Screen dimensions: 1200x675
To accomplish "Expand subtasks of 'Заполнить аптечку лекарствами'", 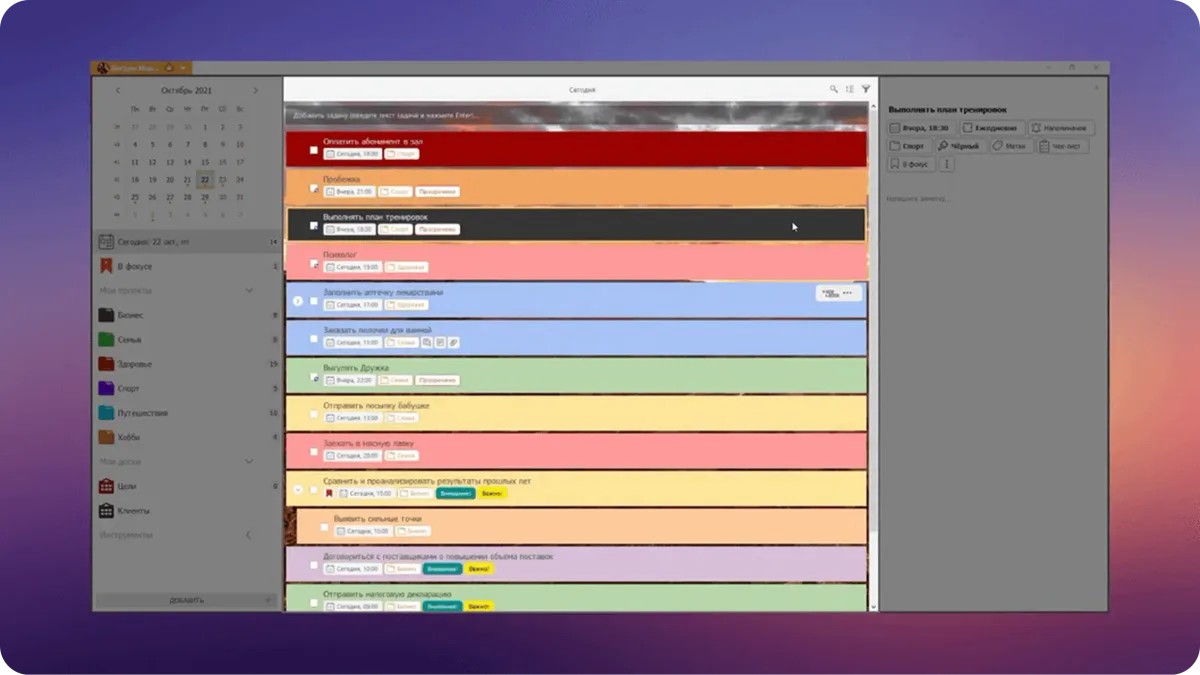I will point(297,300).
